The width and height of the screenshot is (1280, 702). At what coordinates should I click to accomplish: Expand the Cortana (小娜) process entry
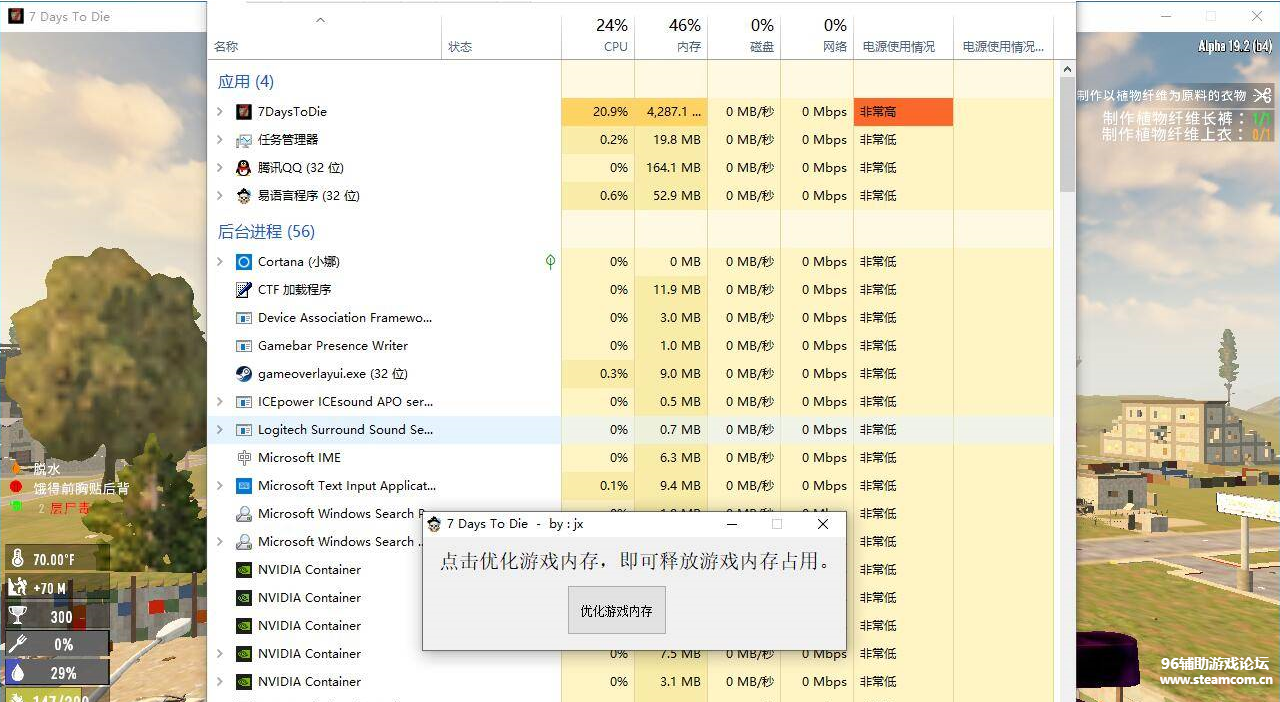[x=220, y=262]
